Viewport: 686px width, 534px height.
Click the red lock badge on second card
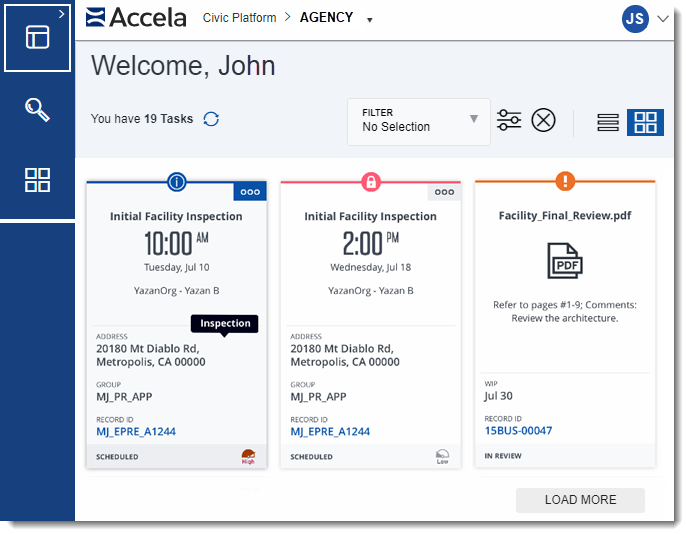pos(371,181)
